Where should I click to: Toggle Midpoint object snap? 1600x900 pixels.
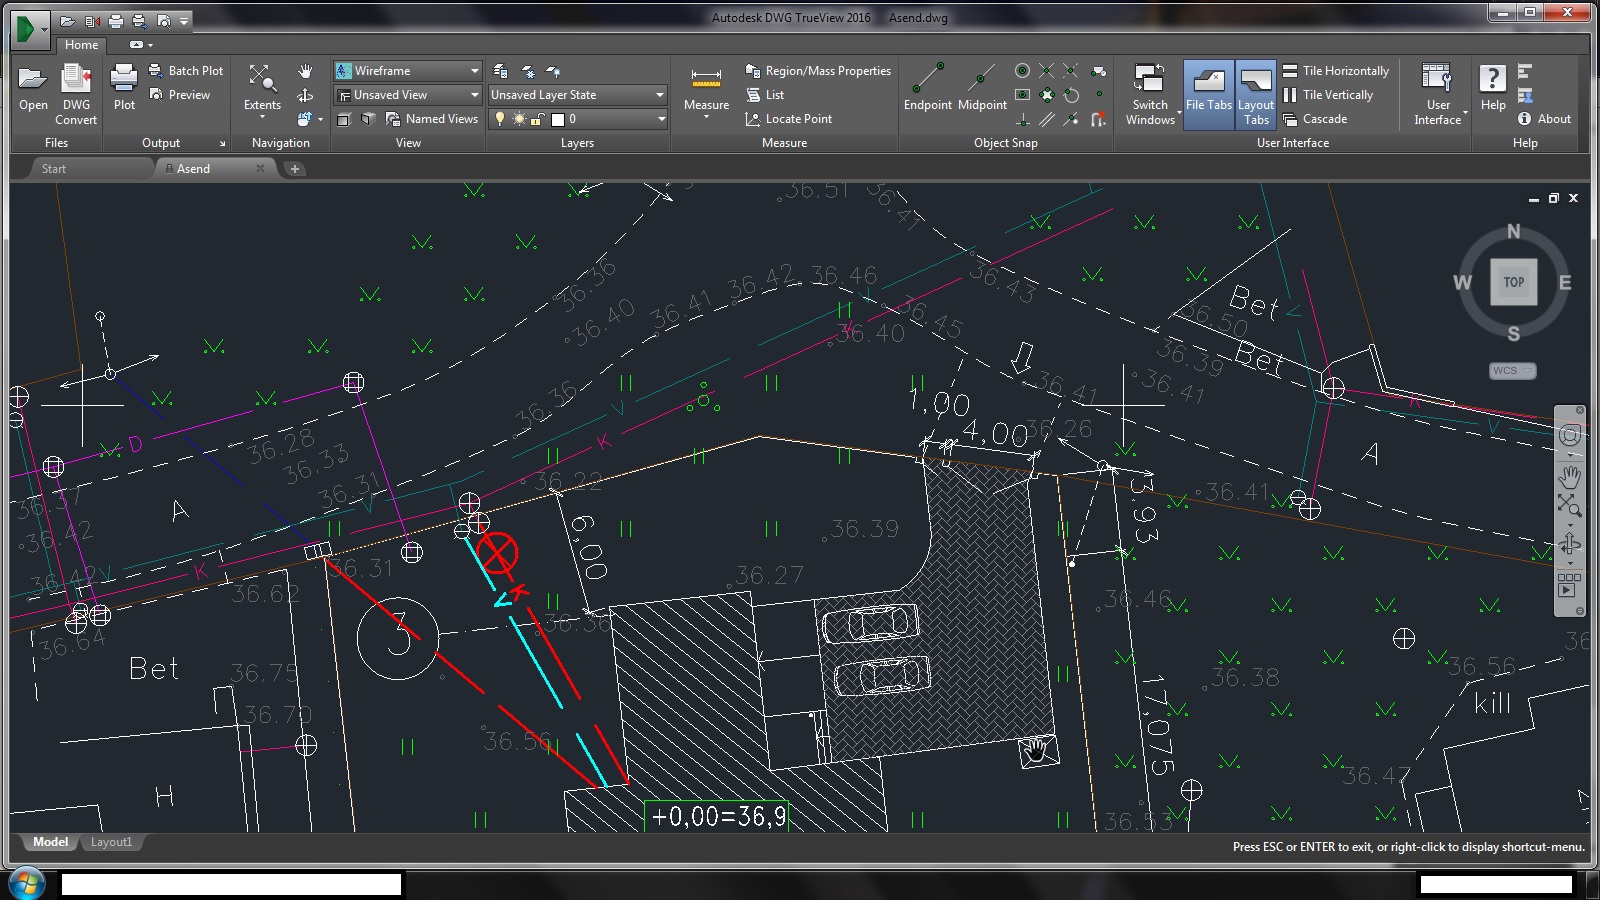point(982,80)
